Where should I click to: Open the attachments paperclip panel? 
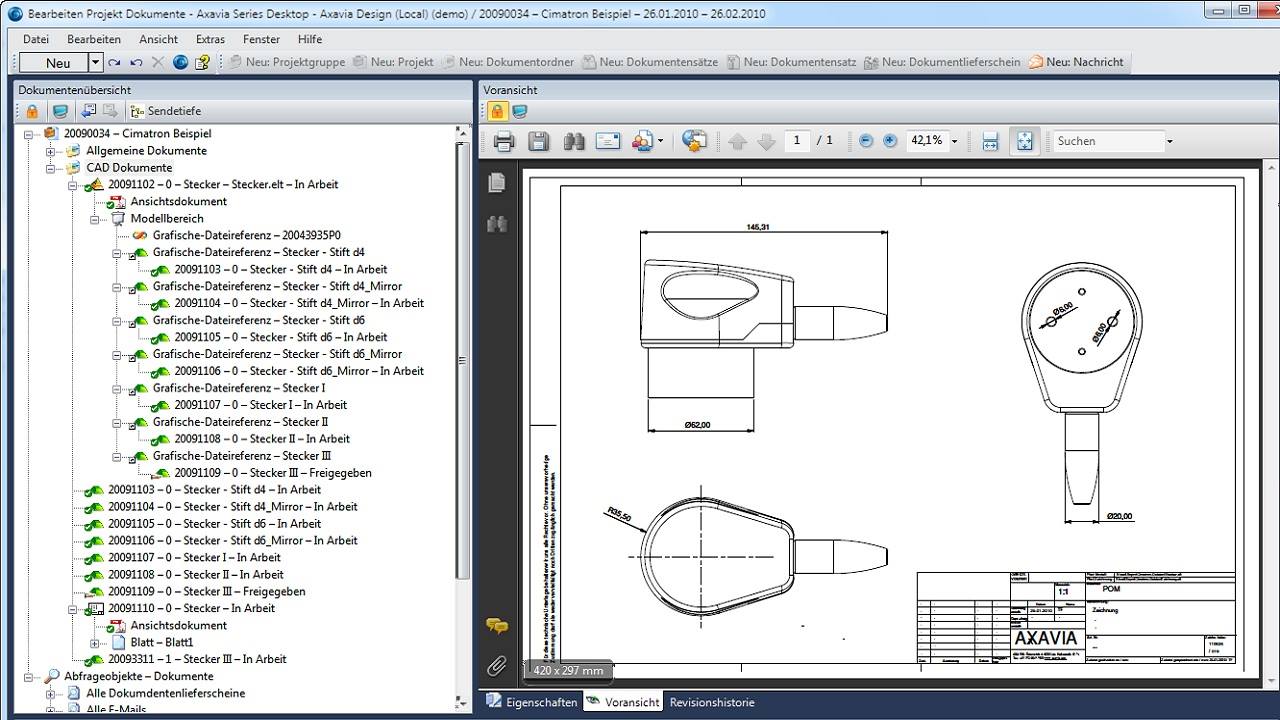pos(496,665)
